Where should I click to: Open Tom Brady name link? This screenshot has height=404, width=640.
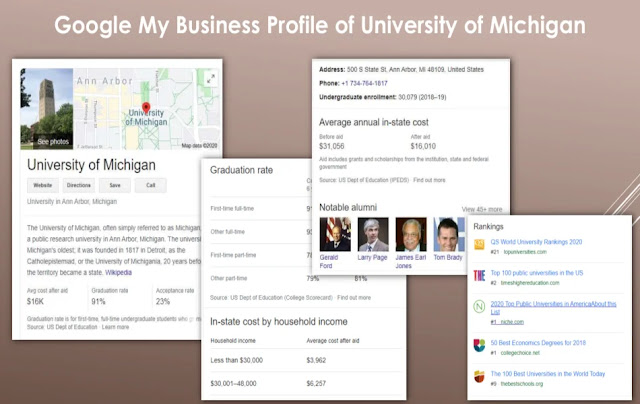448,257
